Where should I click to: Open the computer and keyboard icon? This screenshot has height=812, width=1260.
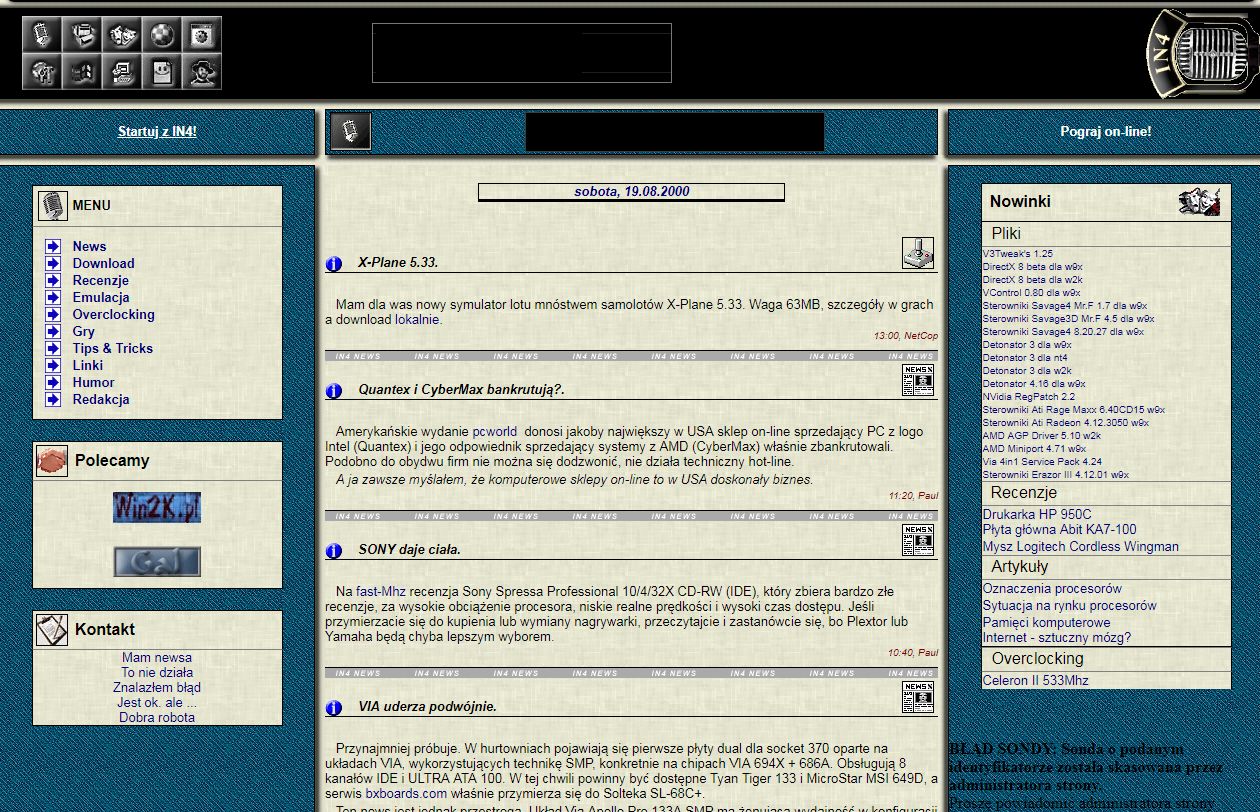tap(122, 72)
